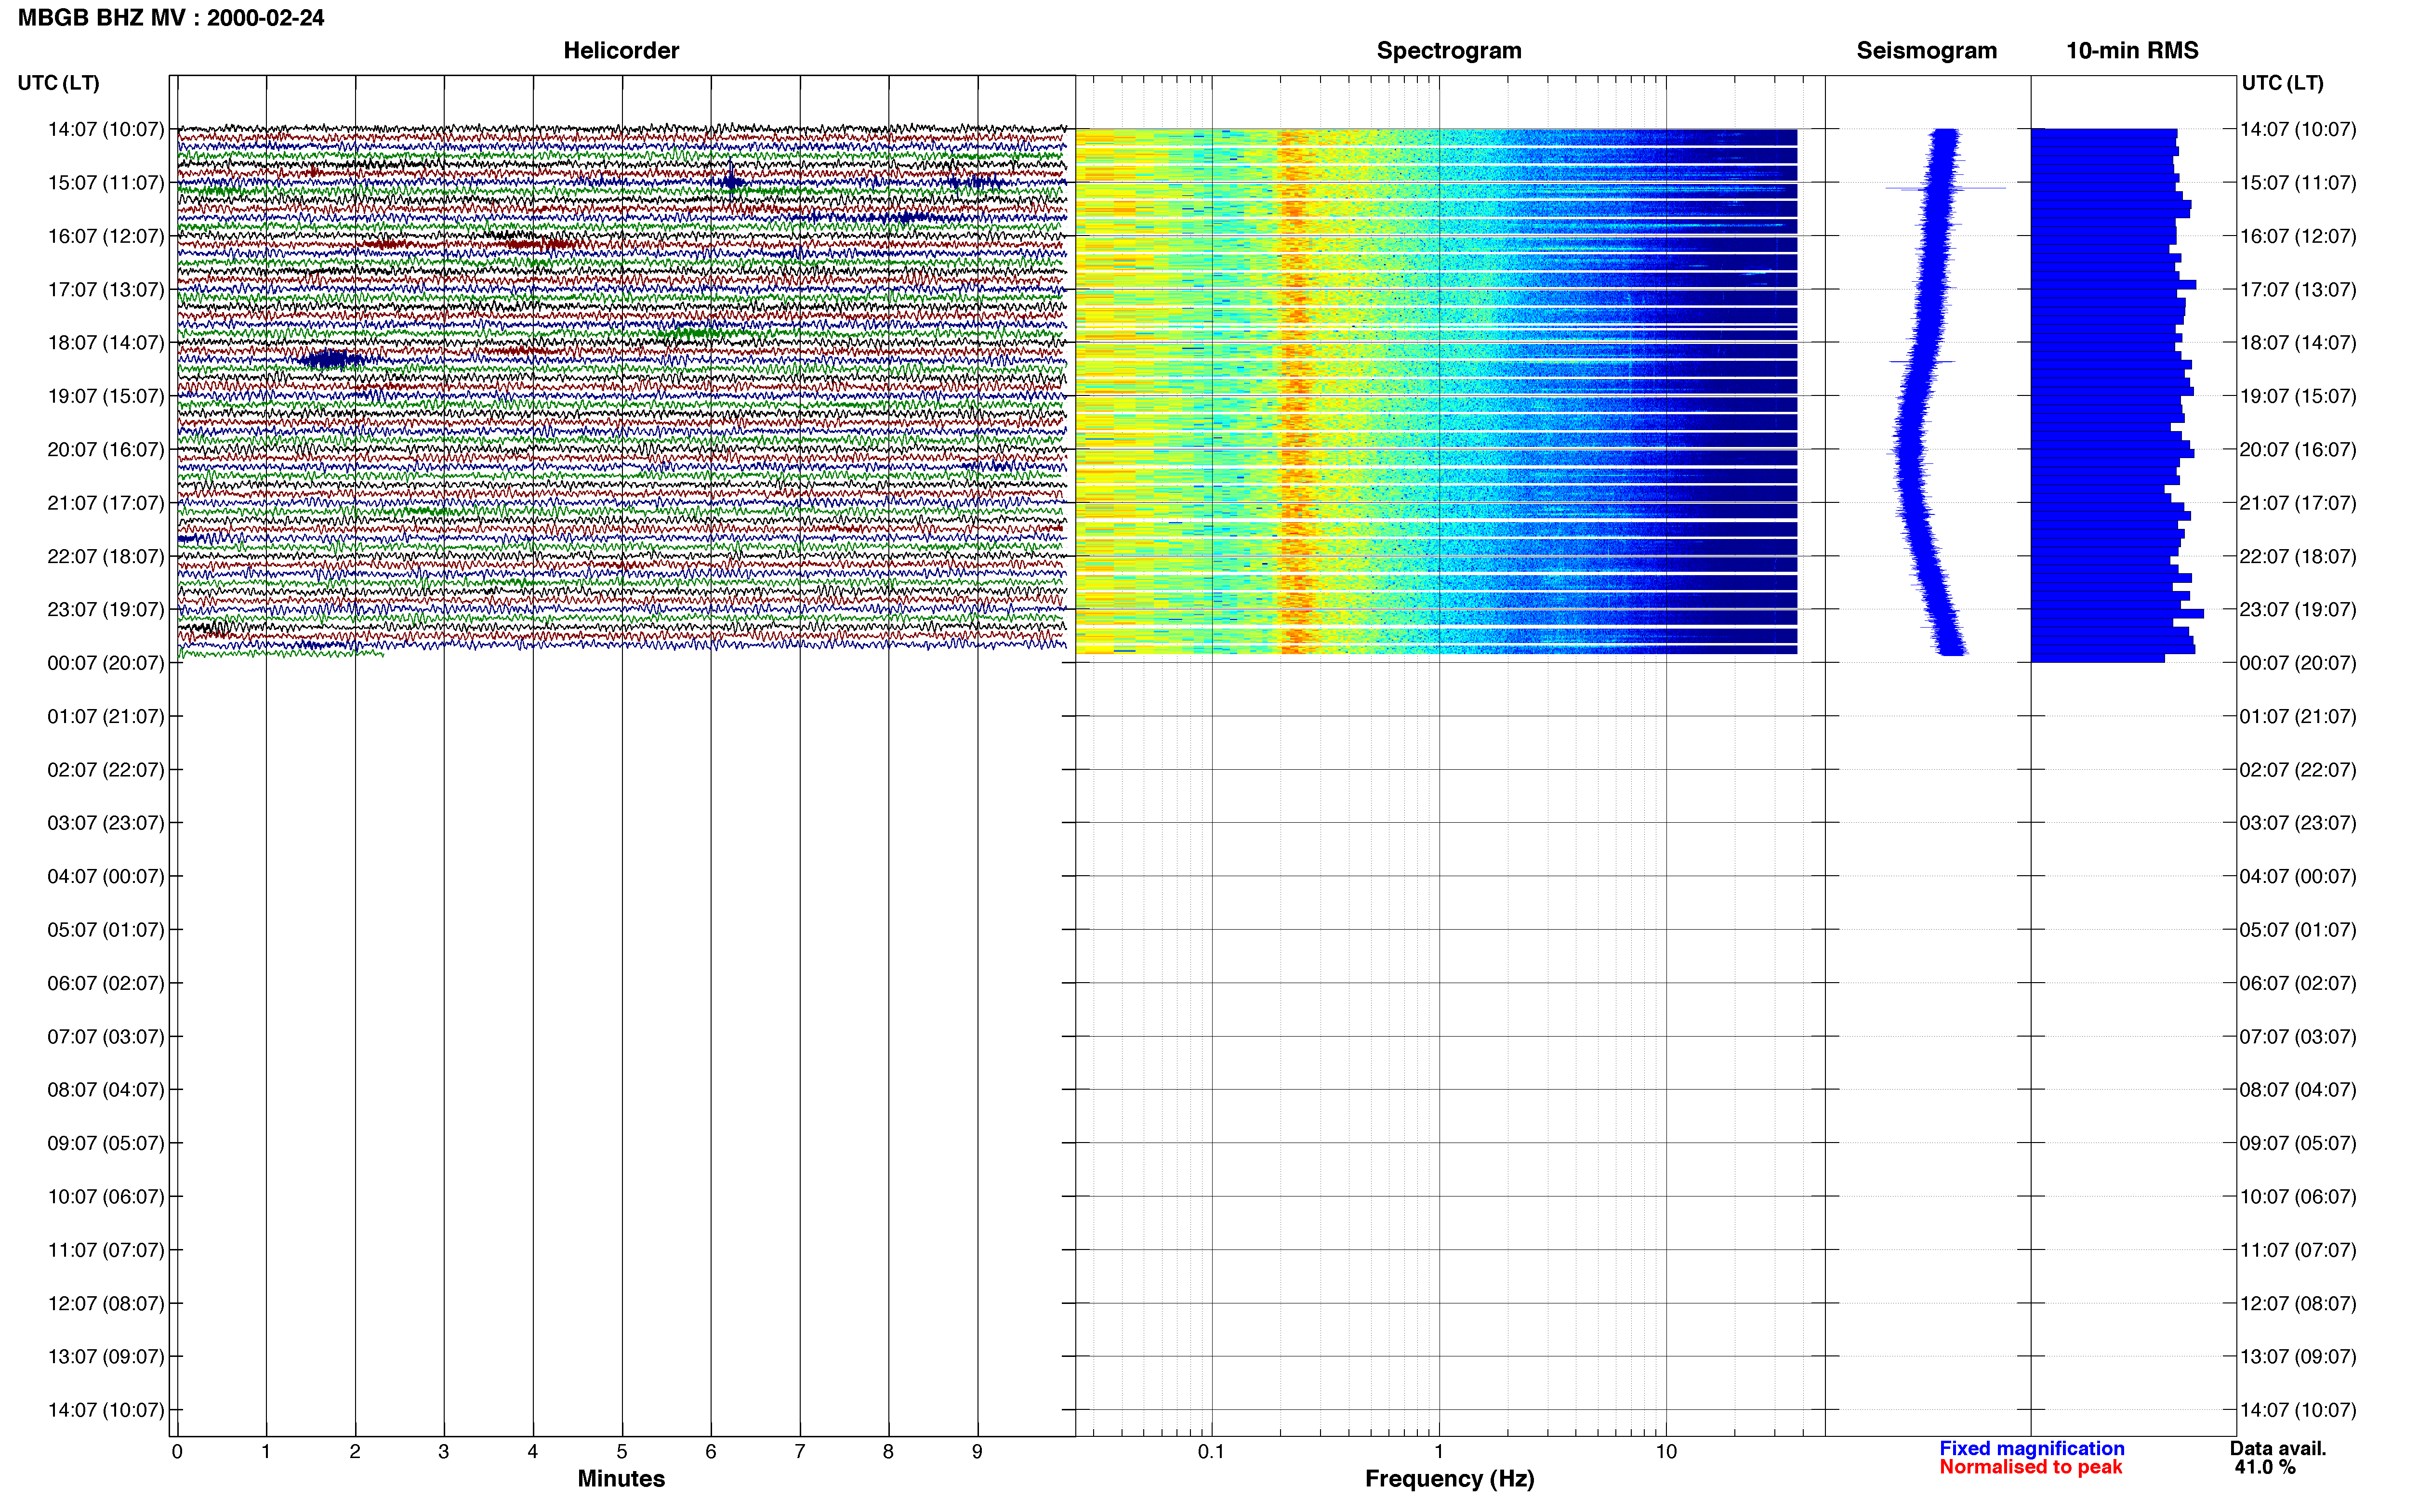Click '15:07 (11:07)' on the helicorder time axis
2418x1512 pixels.
pyautogui.click(x=106, y=183)
